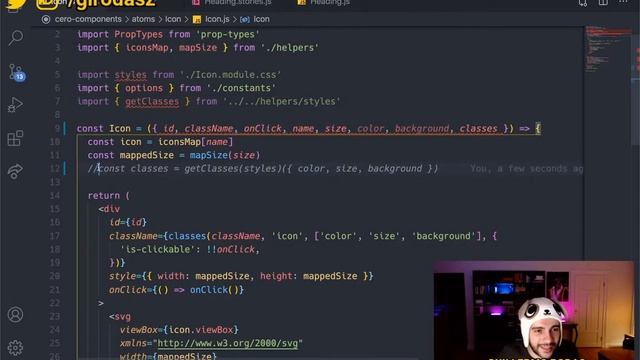Open the Icon symbol breadcrumb
Screen dimensions: 640x360
coord(261,19)
